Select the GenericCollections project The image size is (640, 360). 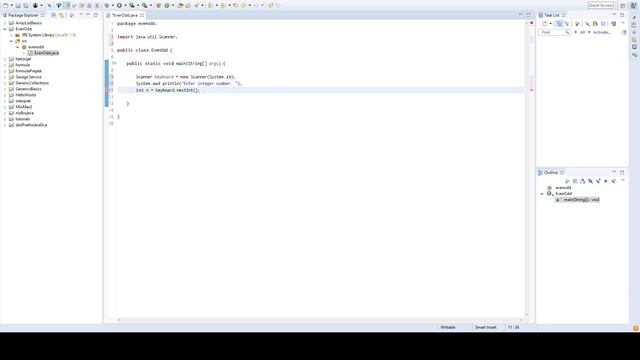click(32, 83)
